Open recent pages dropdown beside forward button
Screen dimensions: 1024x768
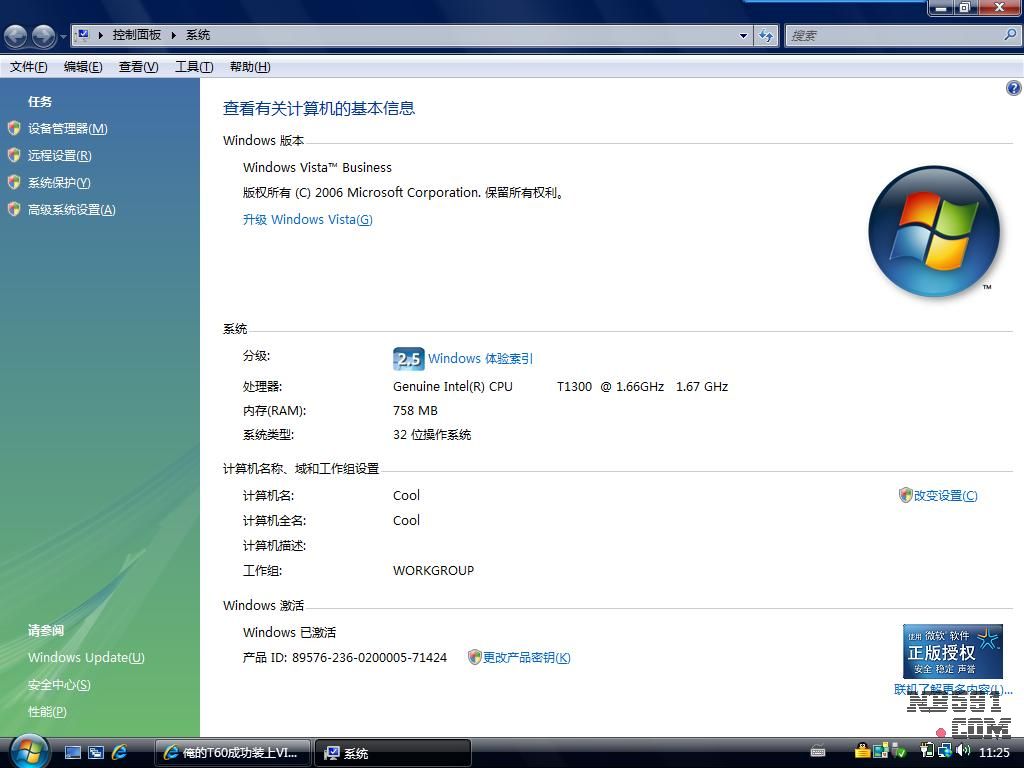pos(63,37)
